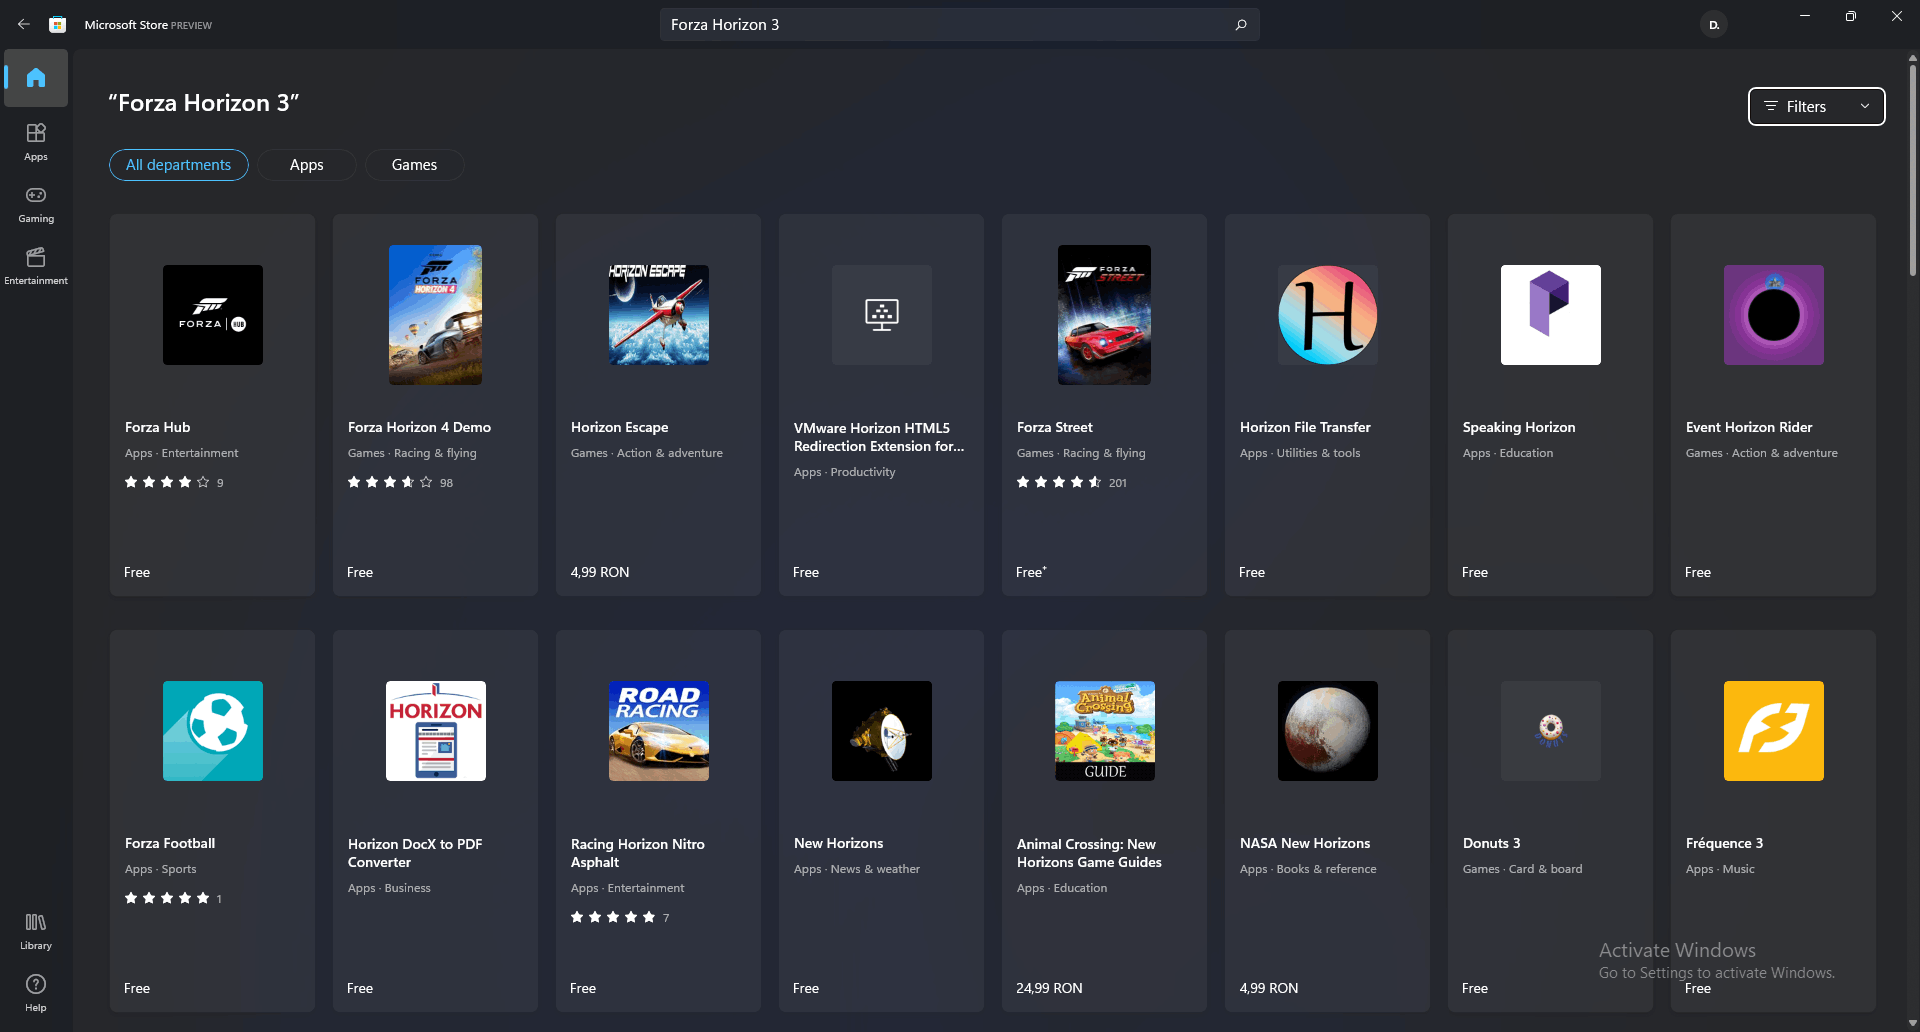This screenshot has width=1920, height=1032.
Task: Open the user profile avatar
Action: click(x=1714, y=24)
